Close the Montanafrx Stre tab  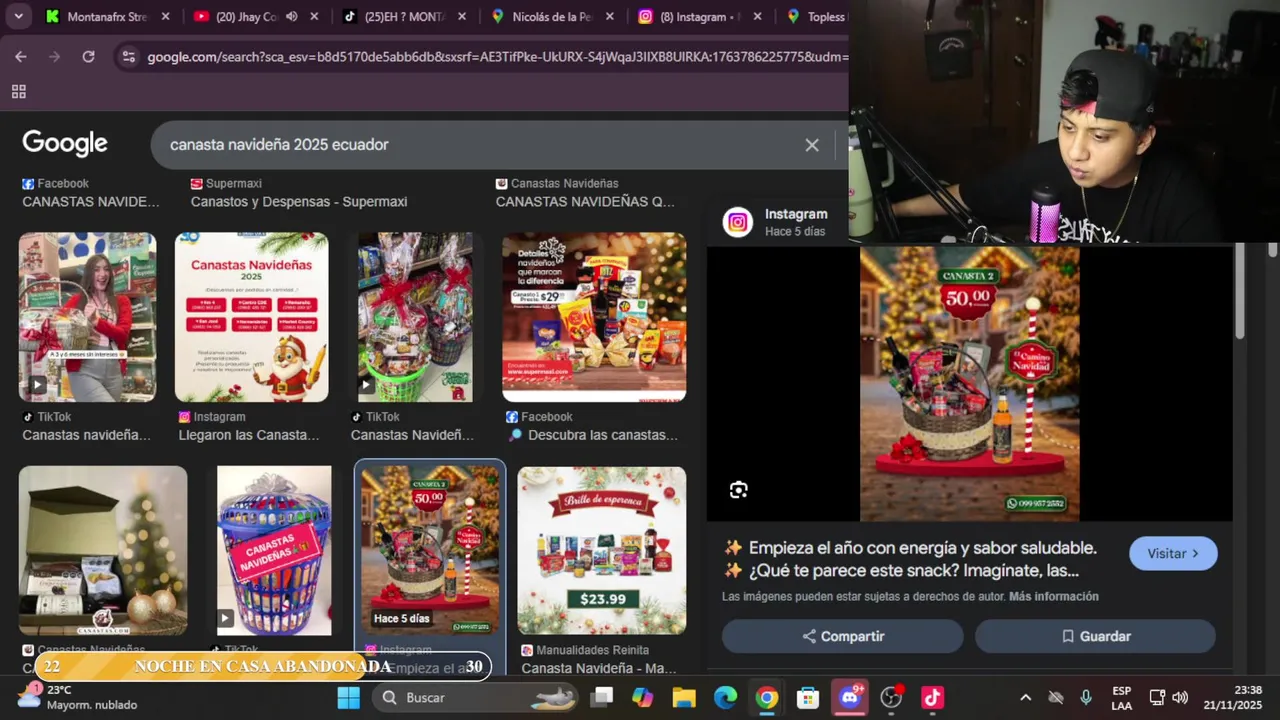point(165,16)
